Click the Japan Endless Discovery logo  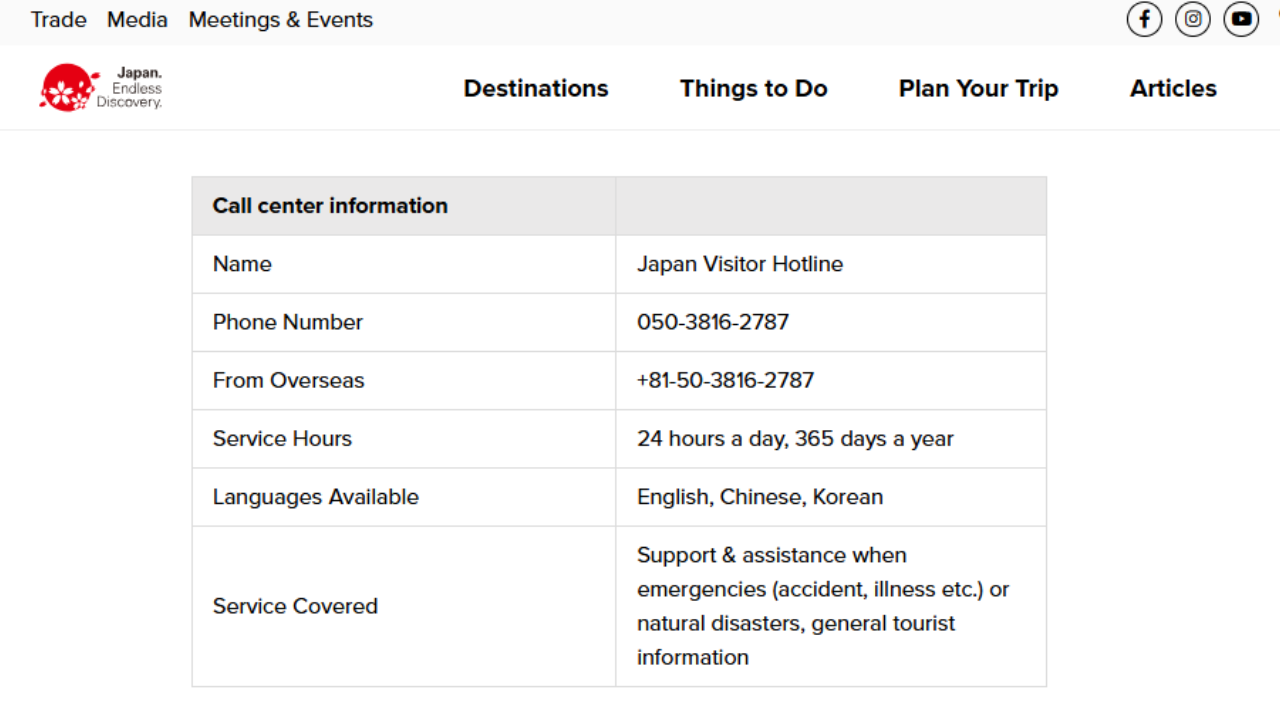[x=101, y=88]
